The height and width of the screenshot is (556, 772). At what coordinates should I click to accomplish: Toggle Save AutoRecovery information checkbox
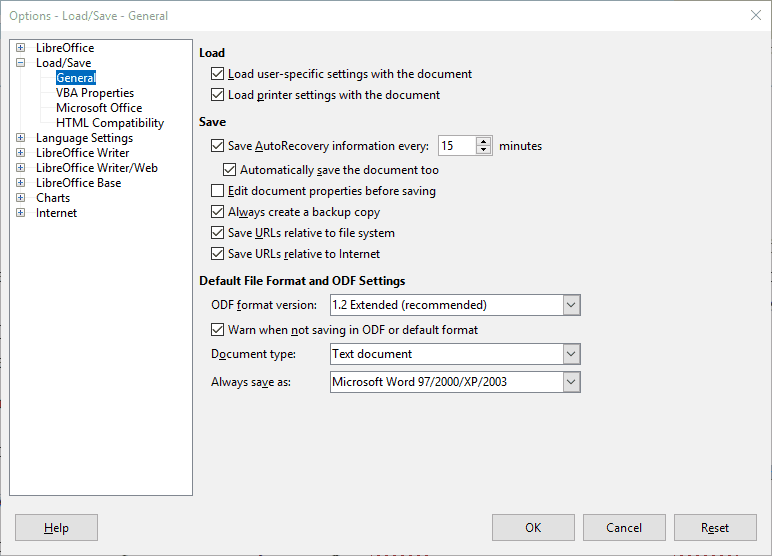coord(217,146)
